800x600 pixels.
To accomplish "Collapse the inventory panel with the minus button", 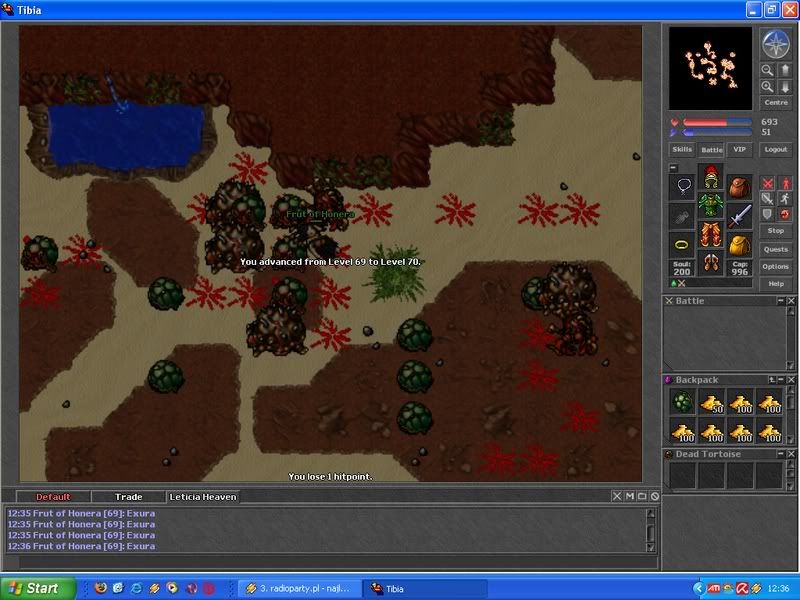I will 673,167.
